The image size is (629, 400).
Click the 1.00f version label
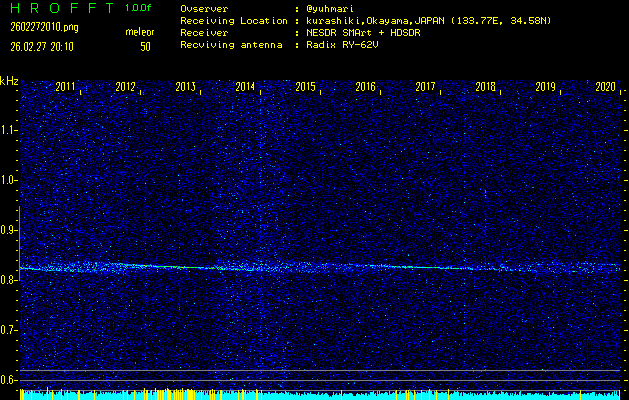pos(139,7)
